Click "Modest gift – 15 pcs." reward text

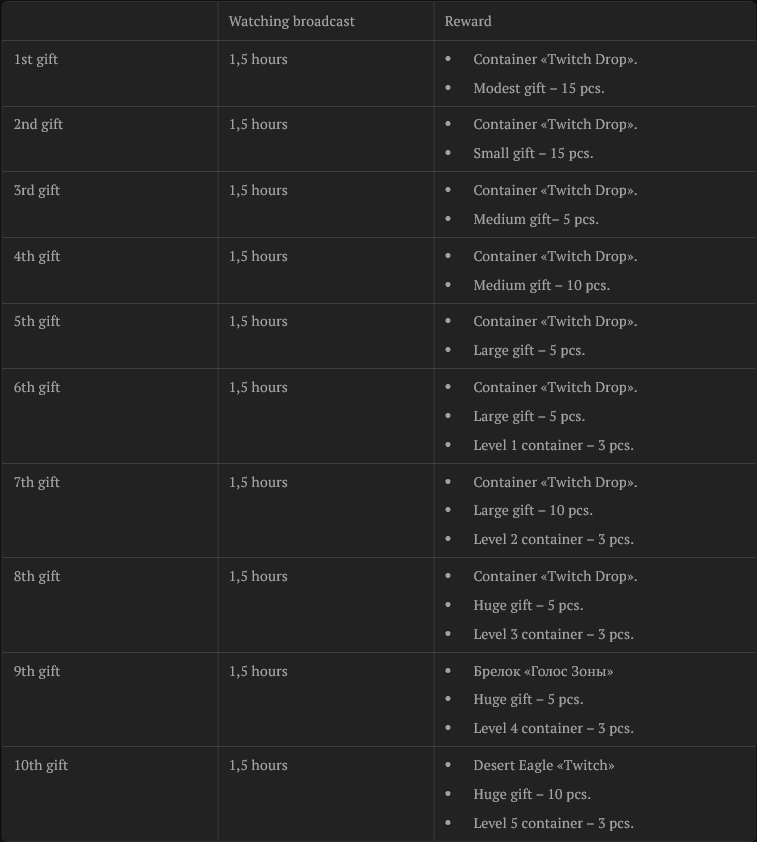(x=538, y=88)
